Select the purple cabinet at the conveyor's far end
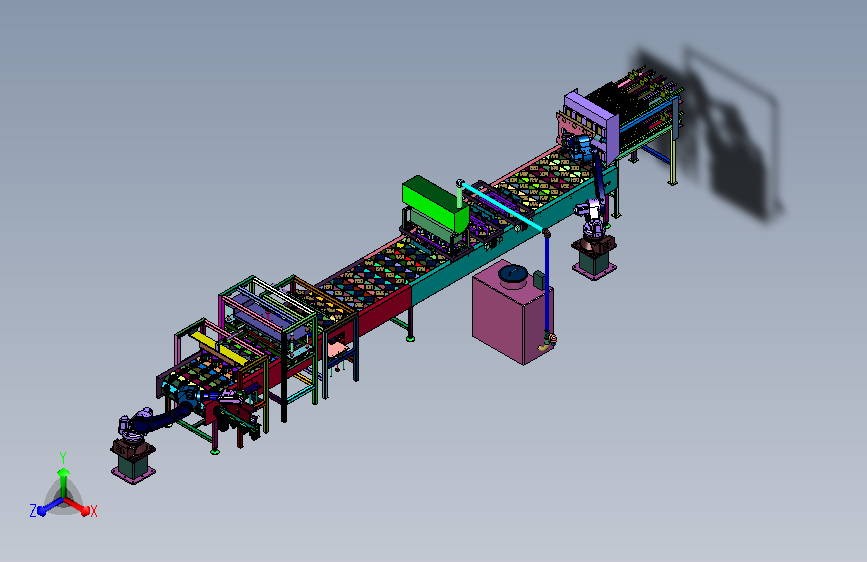This screenshot has width=867, height=562. coord(591,126)
